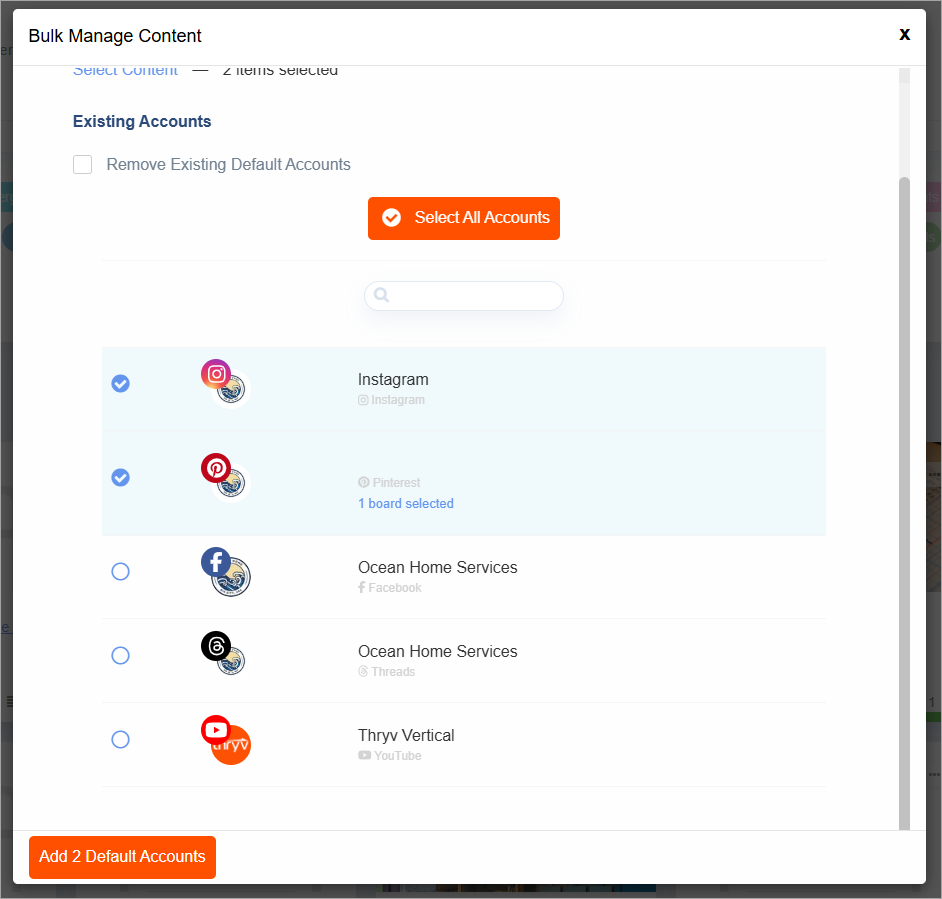Click the Facebook account avatar icon
Screen dimensions: 942x899
tap(225, 571)
